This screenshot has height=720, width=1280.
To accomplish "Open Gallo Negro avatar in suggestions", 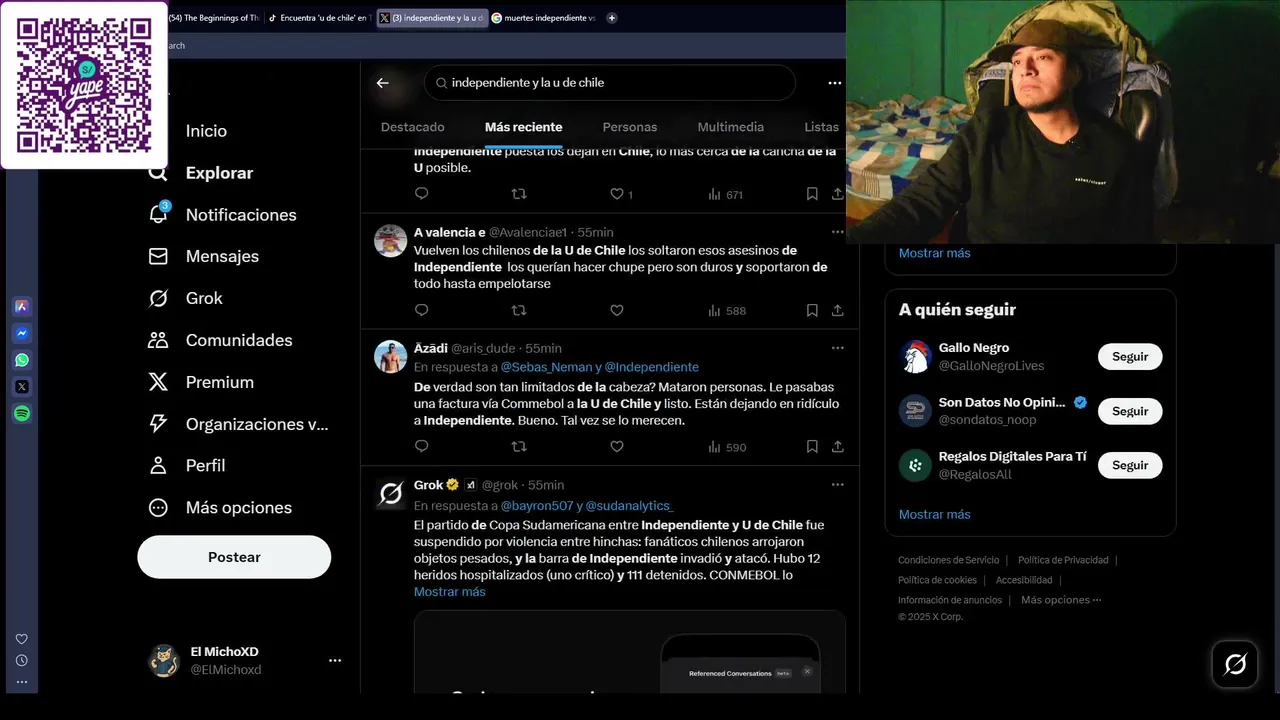I will pyautogui.click(x=915, y=357).
